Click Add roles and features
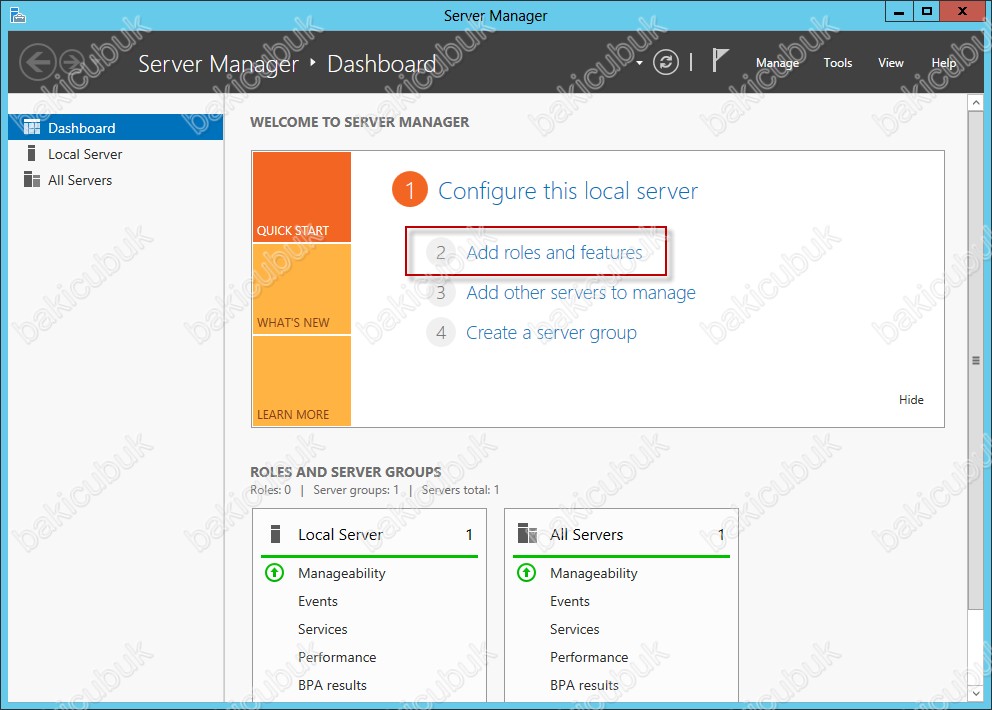 click(x=554, y=252)
